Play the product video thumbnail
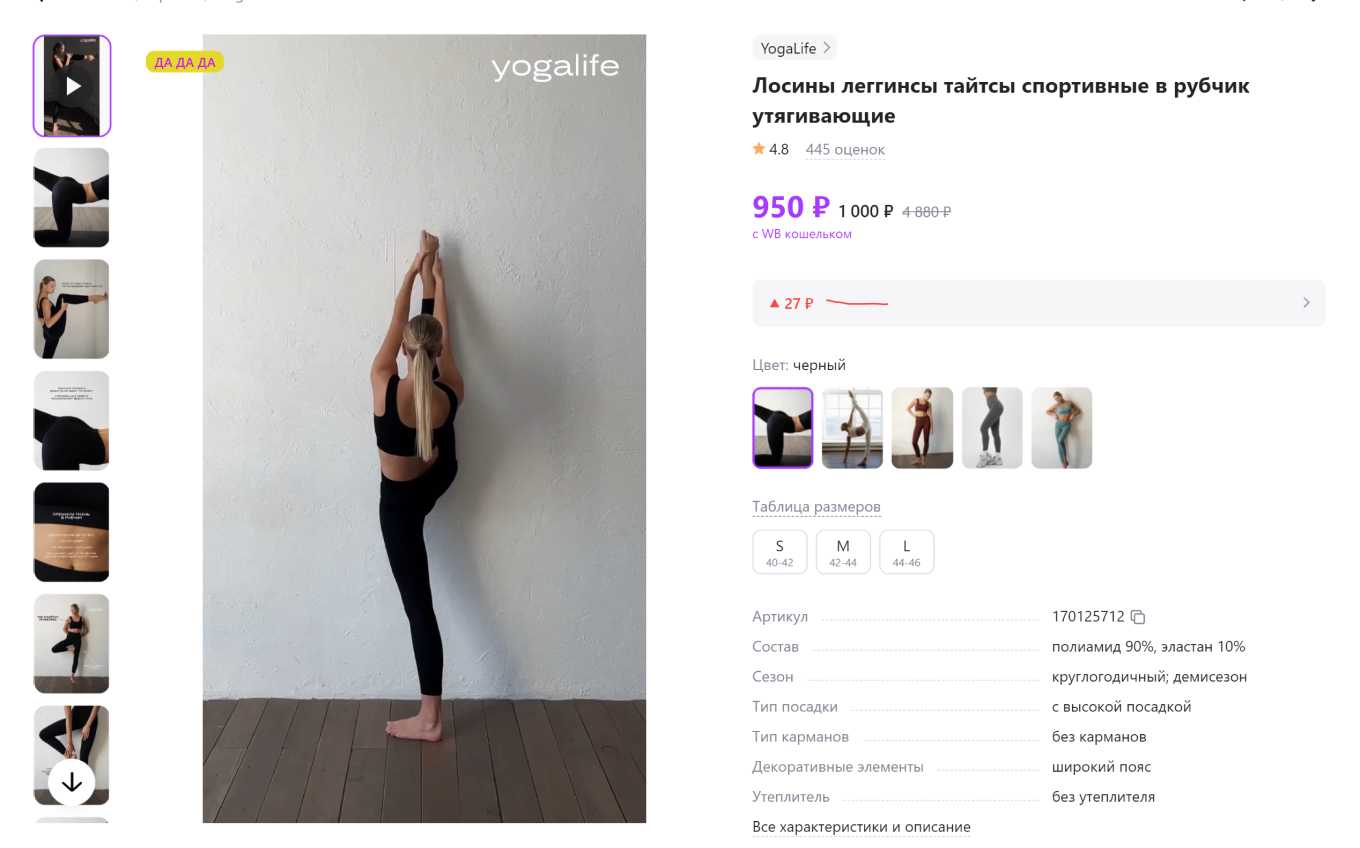The width and height of the screenshot is (1360, 848). pyautogui.click(x=72, y=86)
